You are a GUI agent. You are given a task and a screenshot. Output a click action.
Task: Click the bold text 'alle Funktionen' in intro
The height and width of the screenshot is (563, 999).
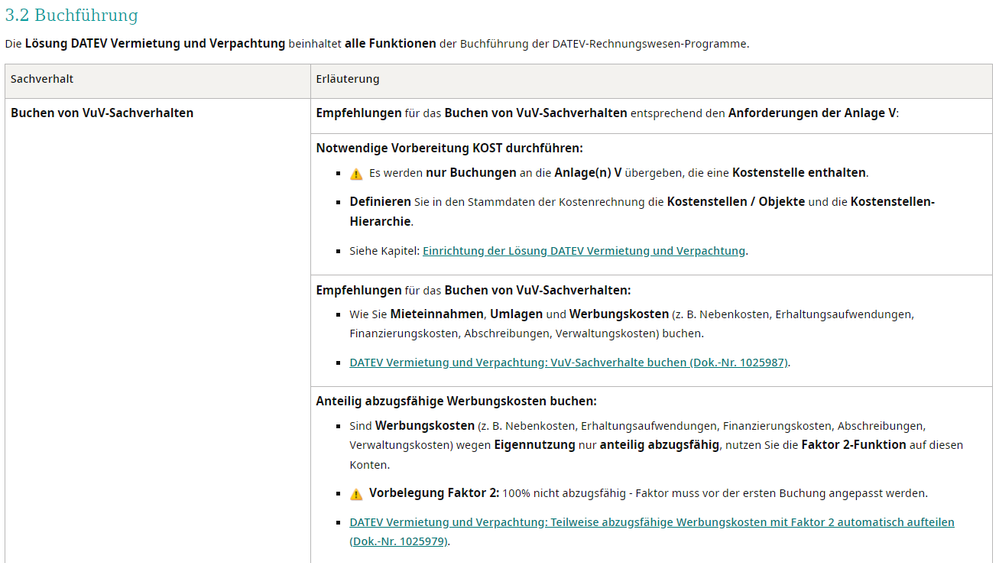(x=390, y=44)
